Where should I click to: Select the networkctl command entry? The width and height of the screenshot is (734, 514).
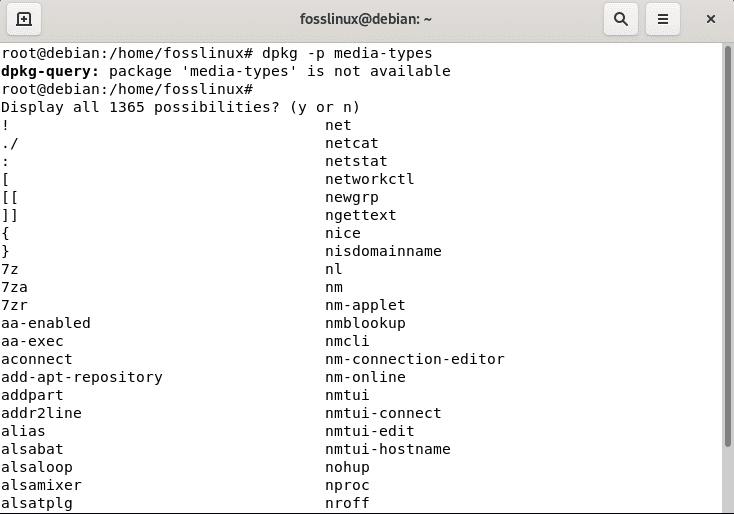370,179
